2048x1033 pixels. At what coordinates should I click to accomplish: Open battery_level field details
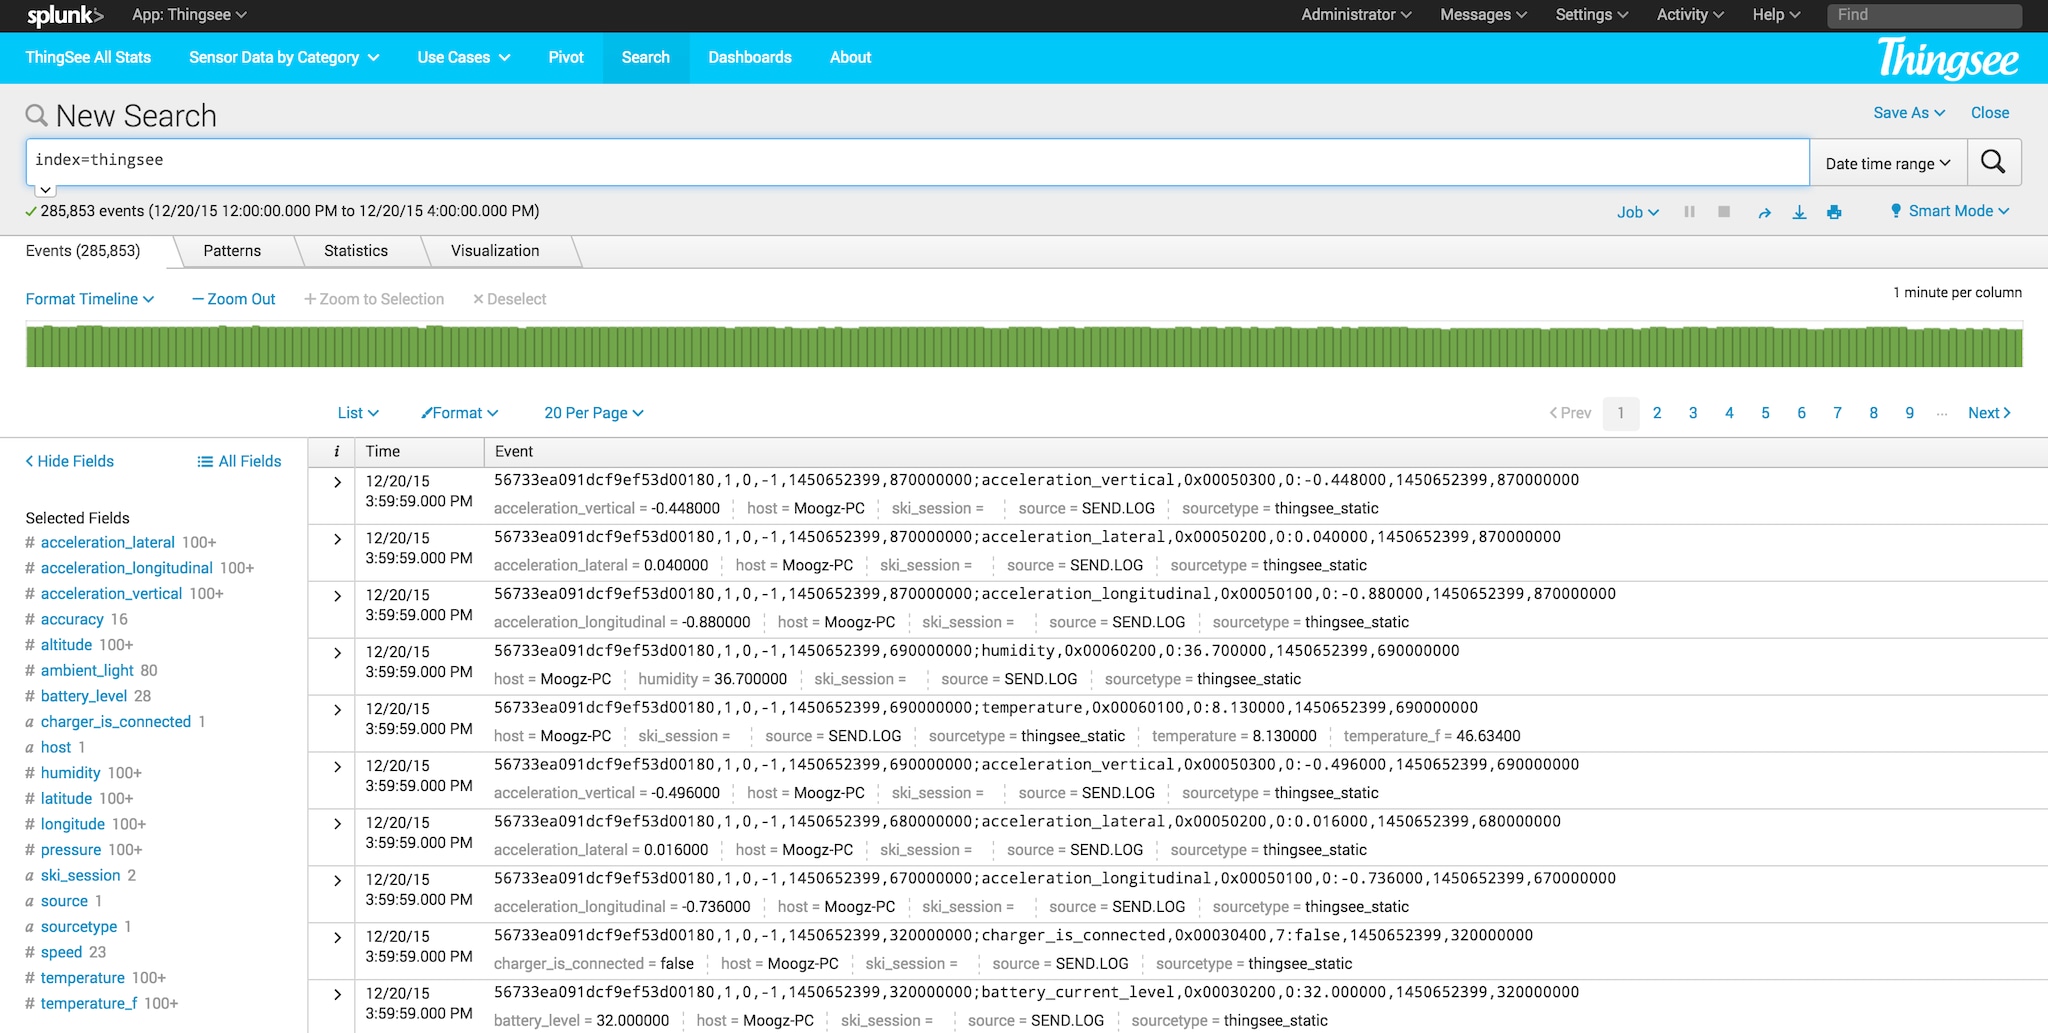click(x=84, y=696)
